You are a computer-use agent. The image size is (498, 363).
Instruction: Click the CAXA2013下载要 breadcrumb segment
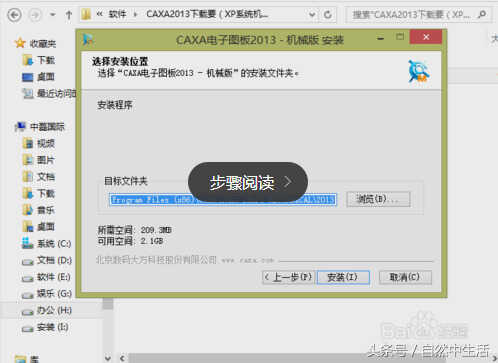tap(207, 14)
